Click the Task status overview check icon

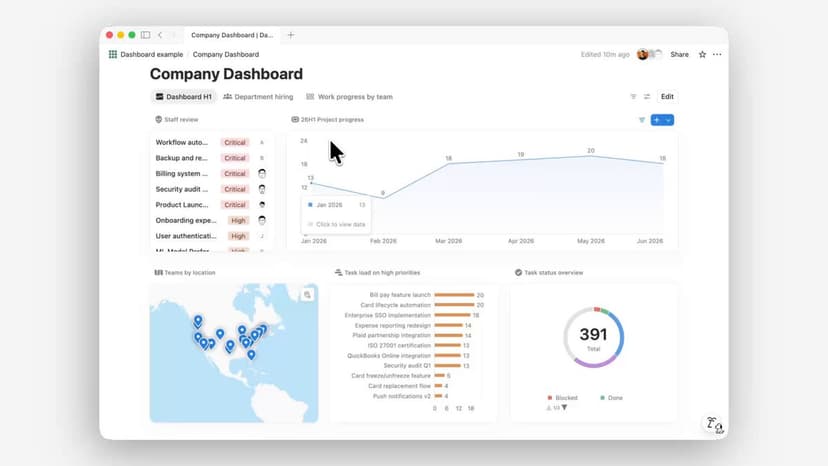[519, 273]
